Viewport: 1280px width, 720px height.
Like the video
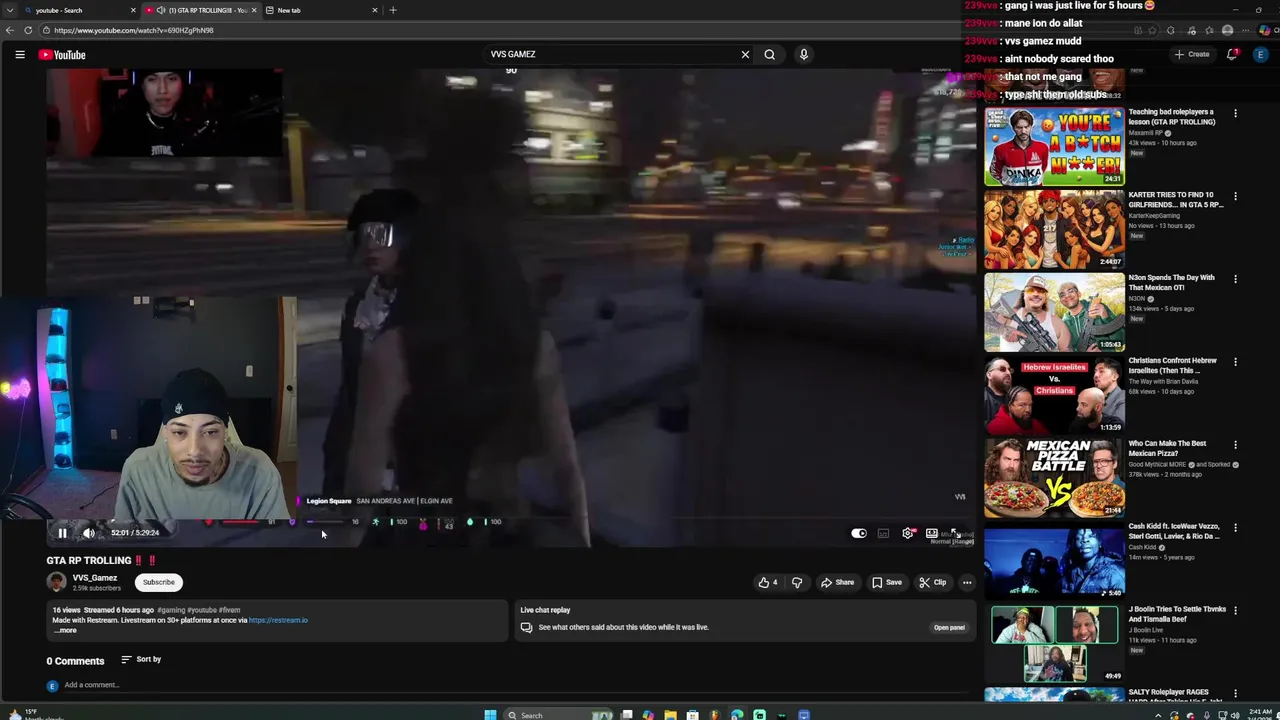(x=768, y=582)
